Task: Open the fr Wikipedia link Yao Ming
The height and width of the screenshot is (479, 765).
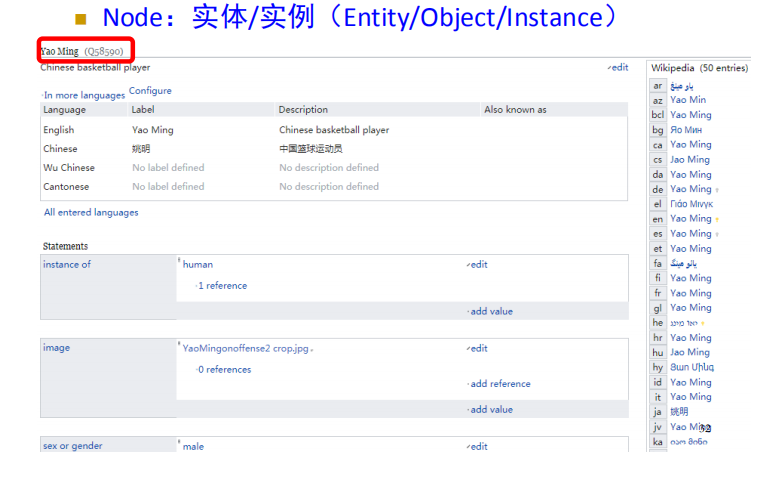Action: (691, 293)
